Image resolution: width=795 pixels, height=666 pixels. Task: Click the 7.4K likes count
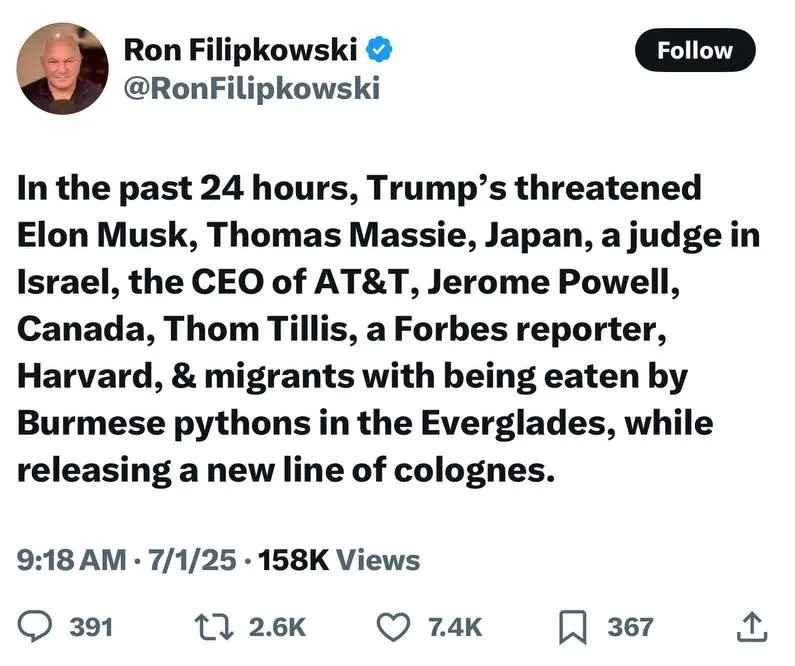[x=454, y=627]
